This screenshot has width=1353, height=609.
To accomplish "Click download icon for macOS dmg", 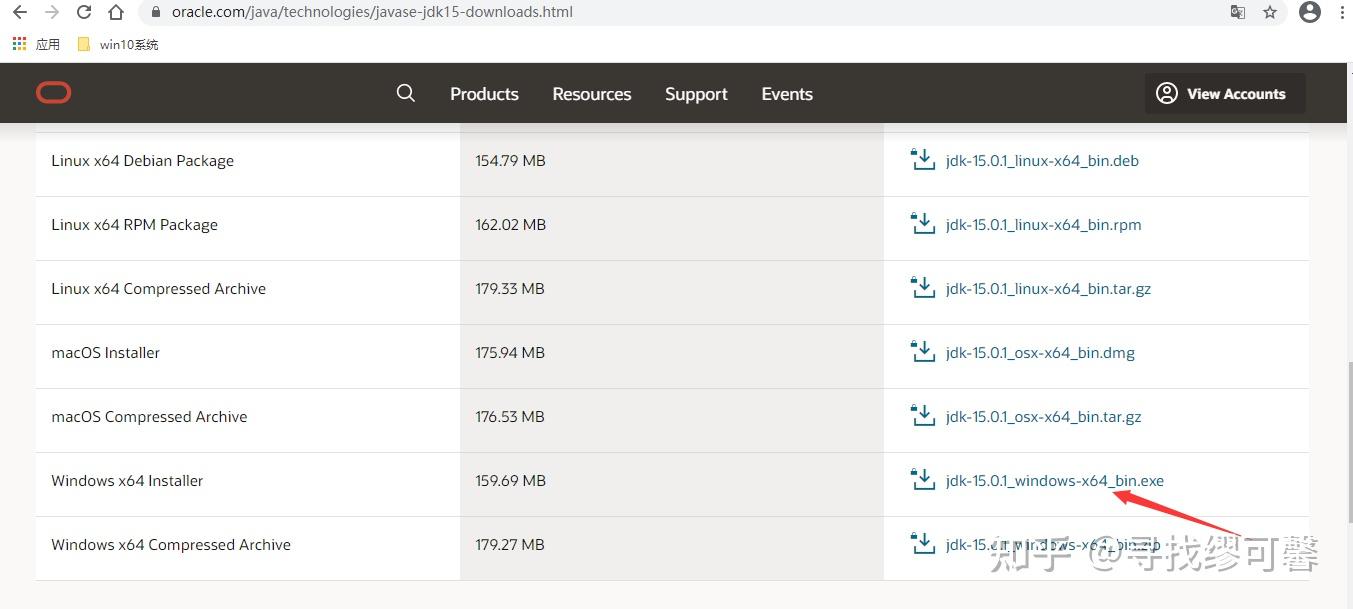I will [x=922, y=351].
